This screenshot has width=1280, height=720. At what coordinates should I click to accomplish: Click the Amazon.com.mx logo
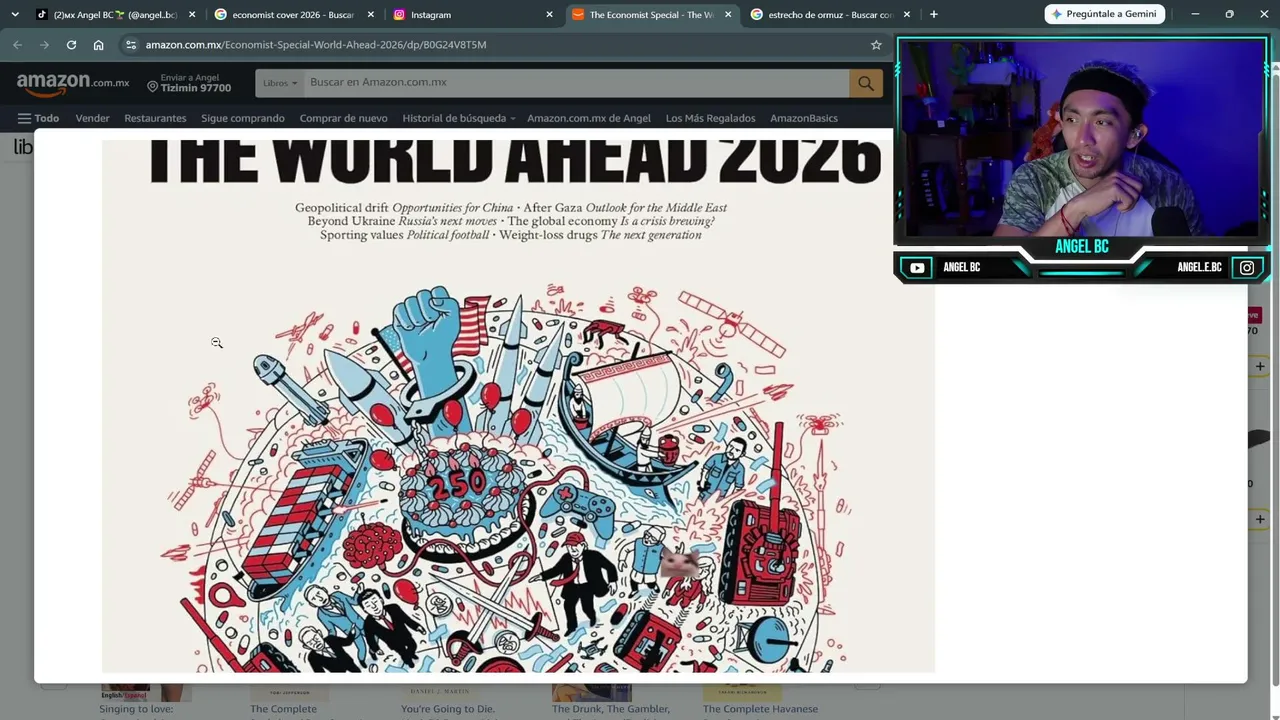point(73,85)
